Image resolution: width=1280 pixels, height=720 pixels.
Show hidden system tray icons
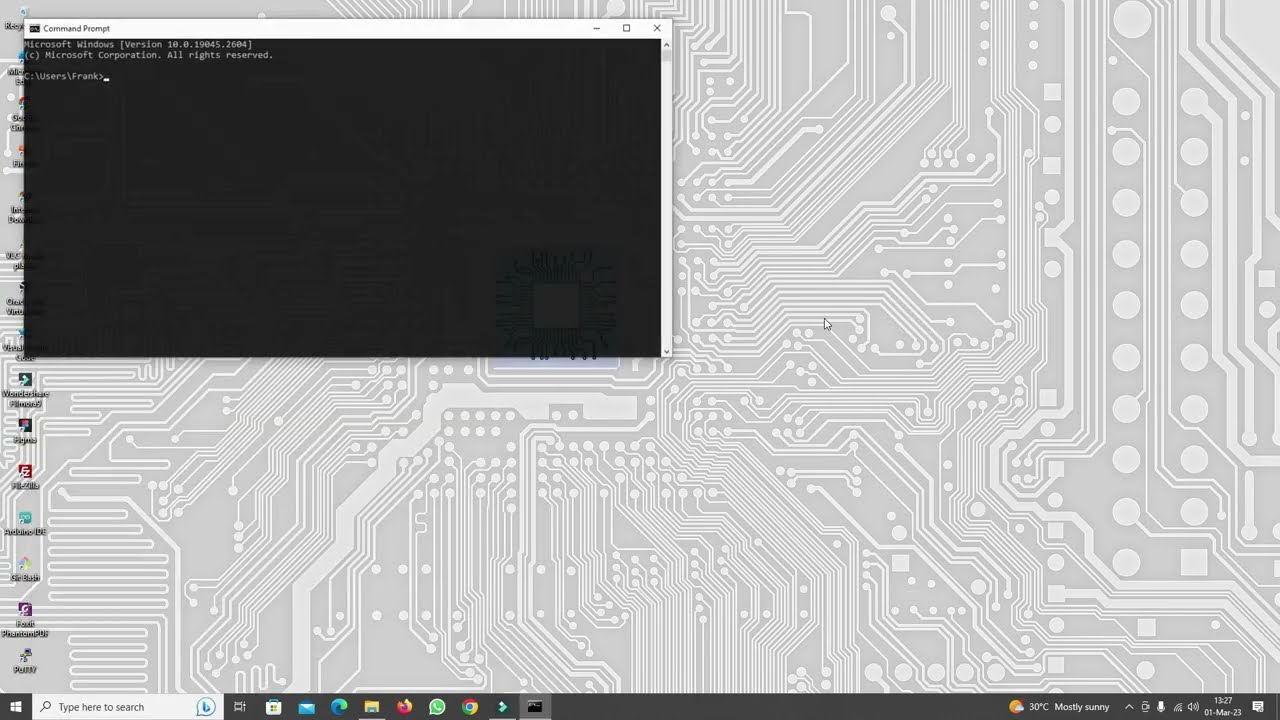(x=1129, y=707)
